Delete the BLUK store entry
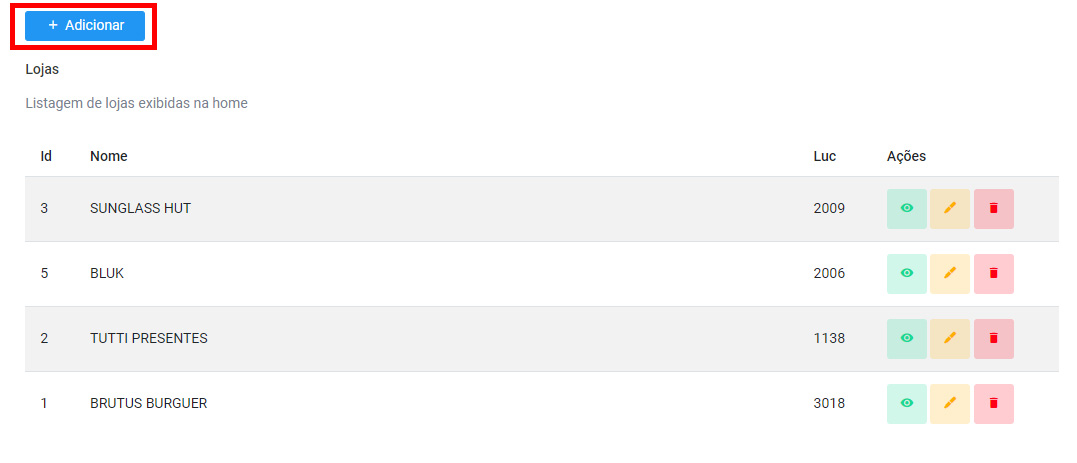Image resolution: width=1077 pixels, height=463 pixels. [x=994, y=274]
